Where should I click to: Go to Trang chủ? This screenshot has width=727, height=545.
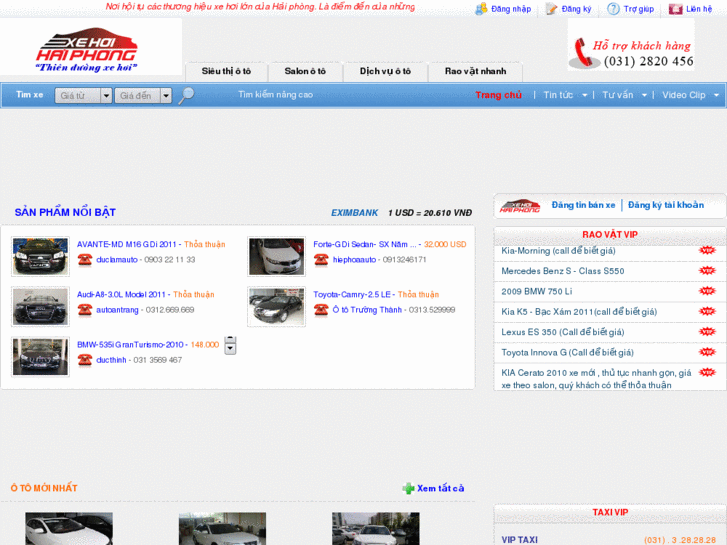(498, 95)
